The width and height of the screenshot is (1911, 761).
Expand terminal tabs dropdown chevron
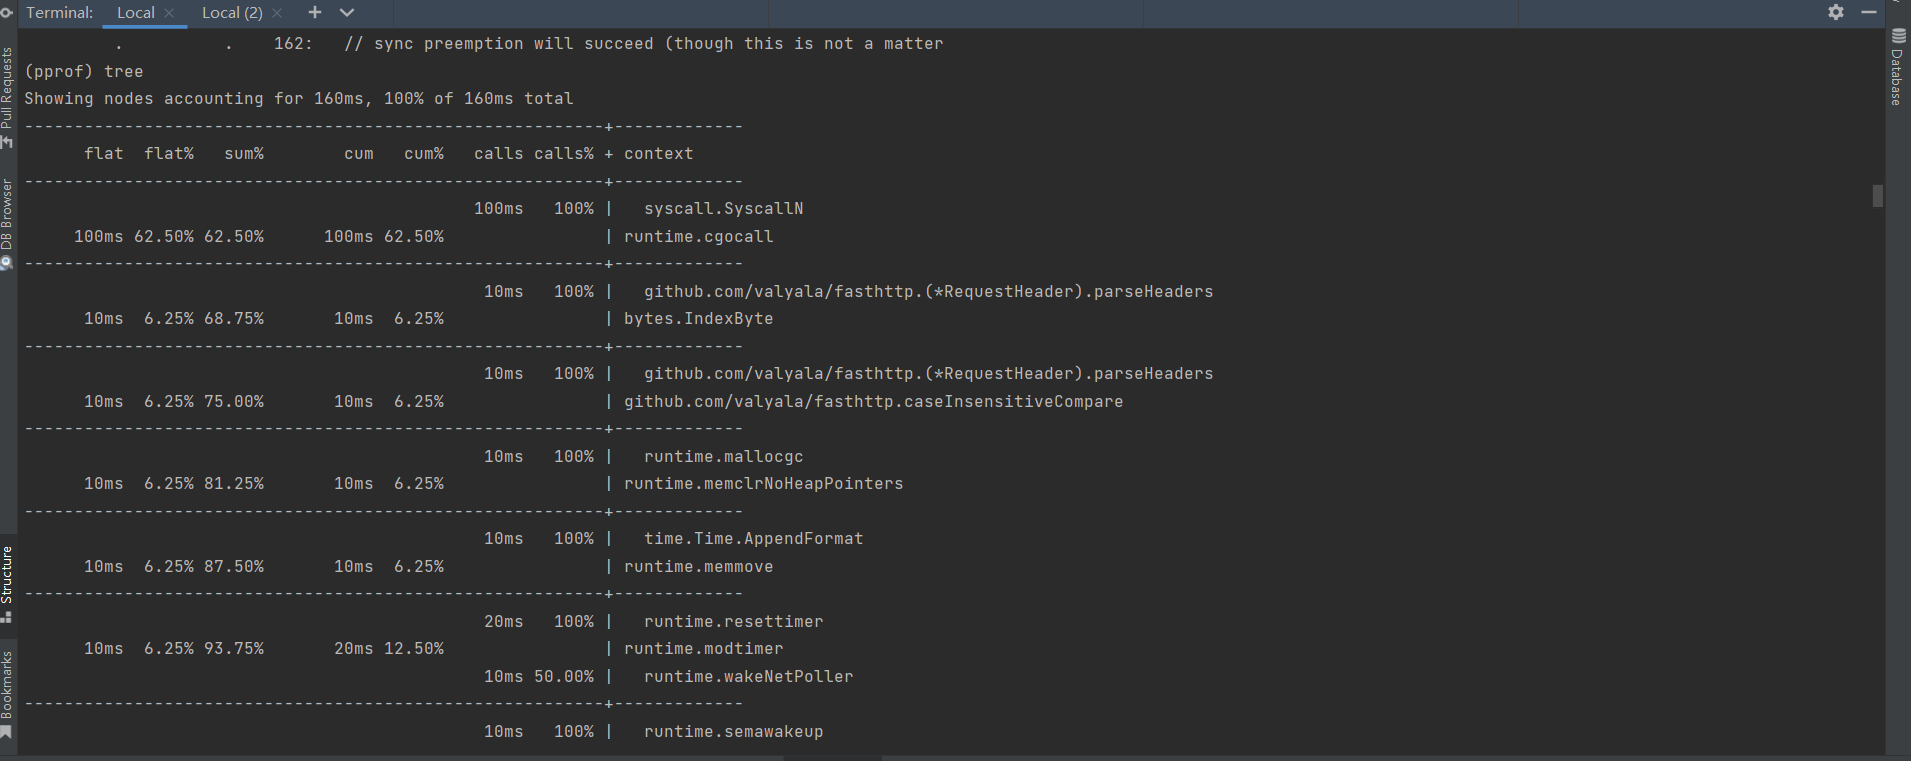pyautogui.click(x=347, y=12)
